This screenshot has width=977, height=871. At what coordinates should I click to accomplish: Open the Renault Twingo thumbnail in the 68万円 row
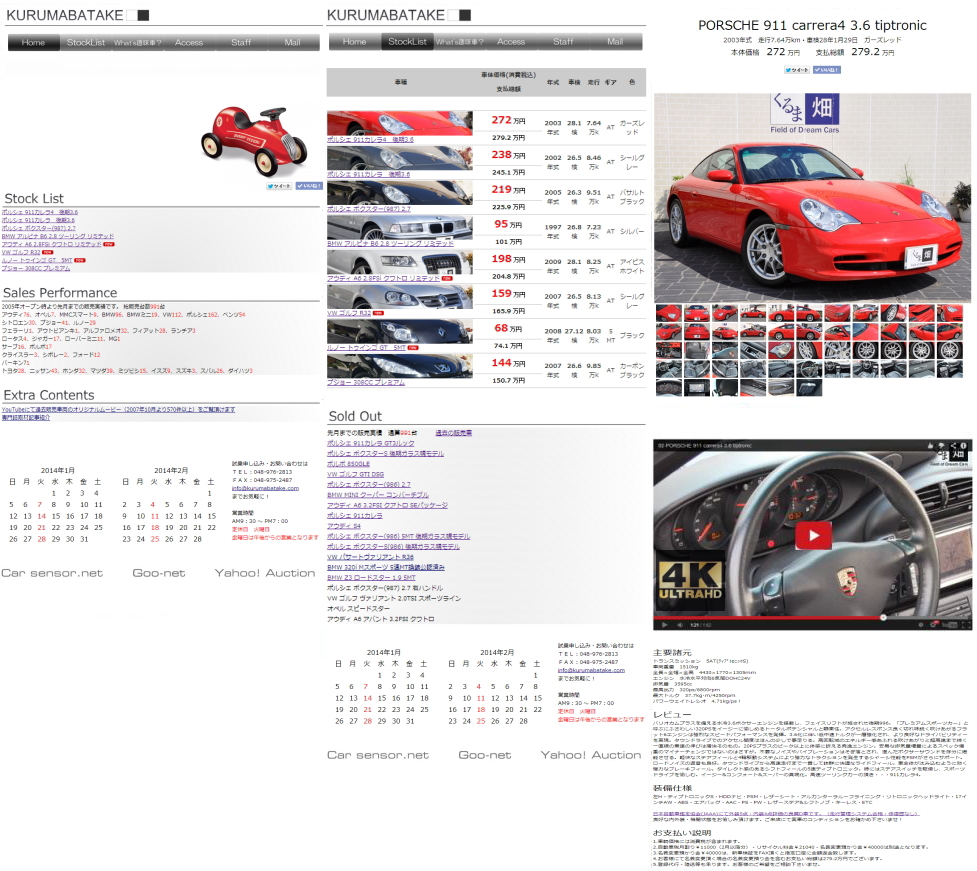[x=399, y=331]
